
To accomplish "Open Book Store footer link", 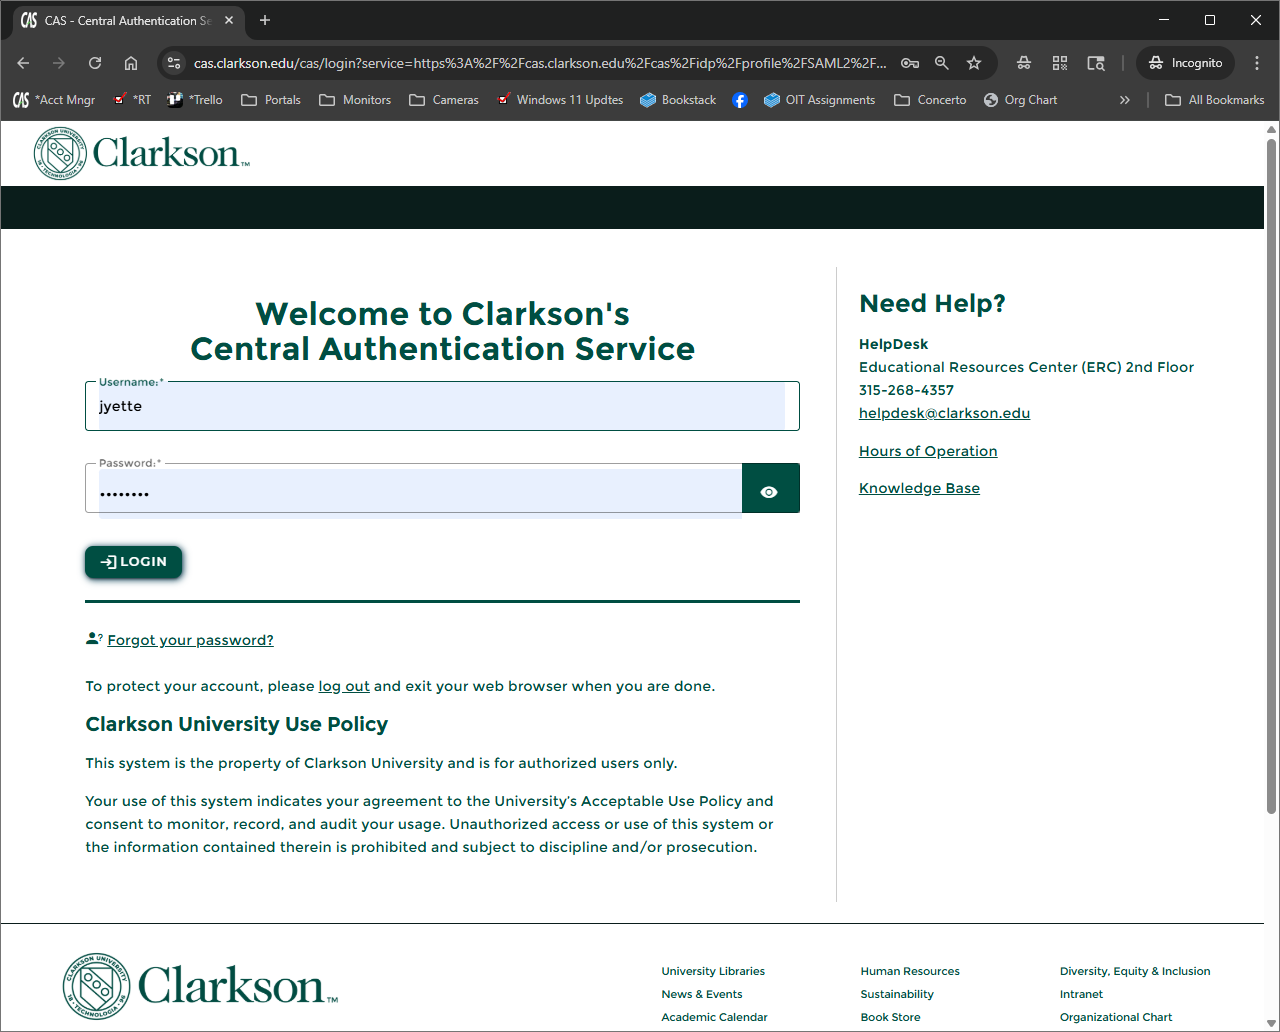I will [x=890, y=1017].
